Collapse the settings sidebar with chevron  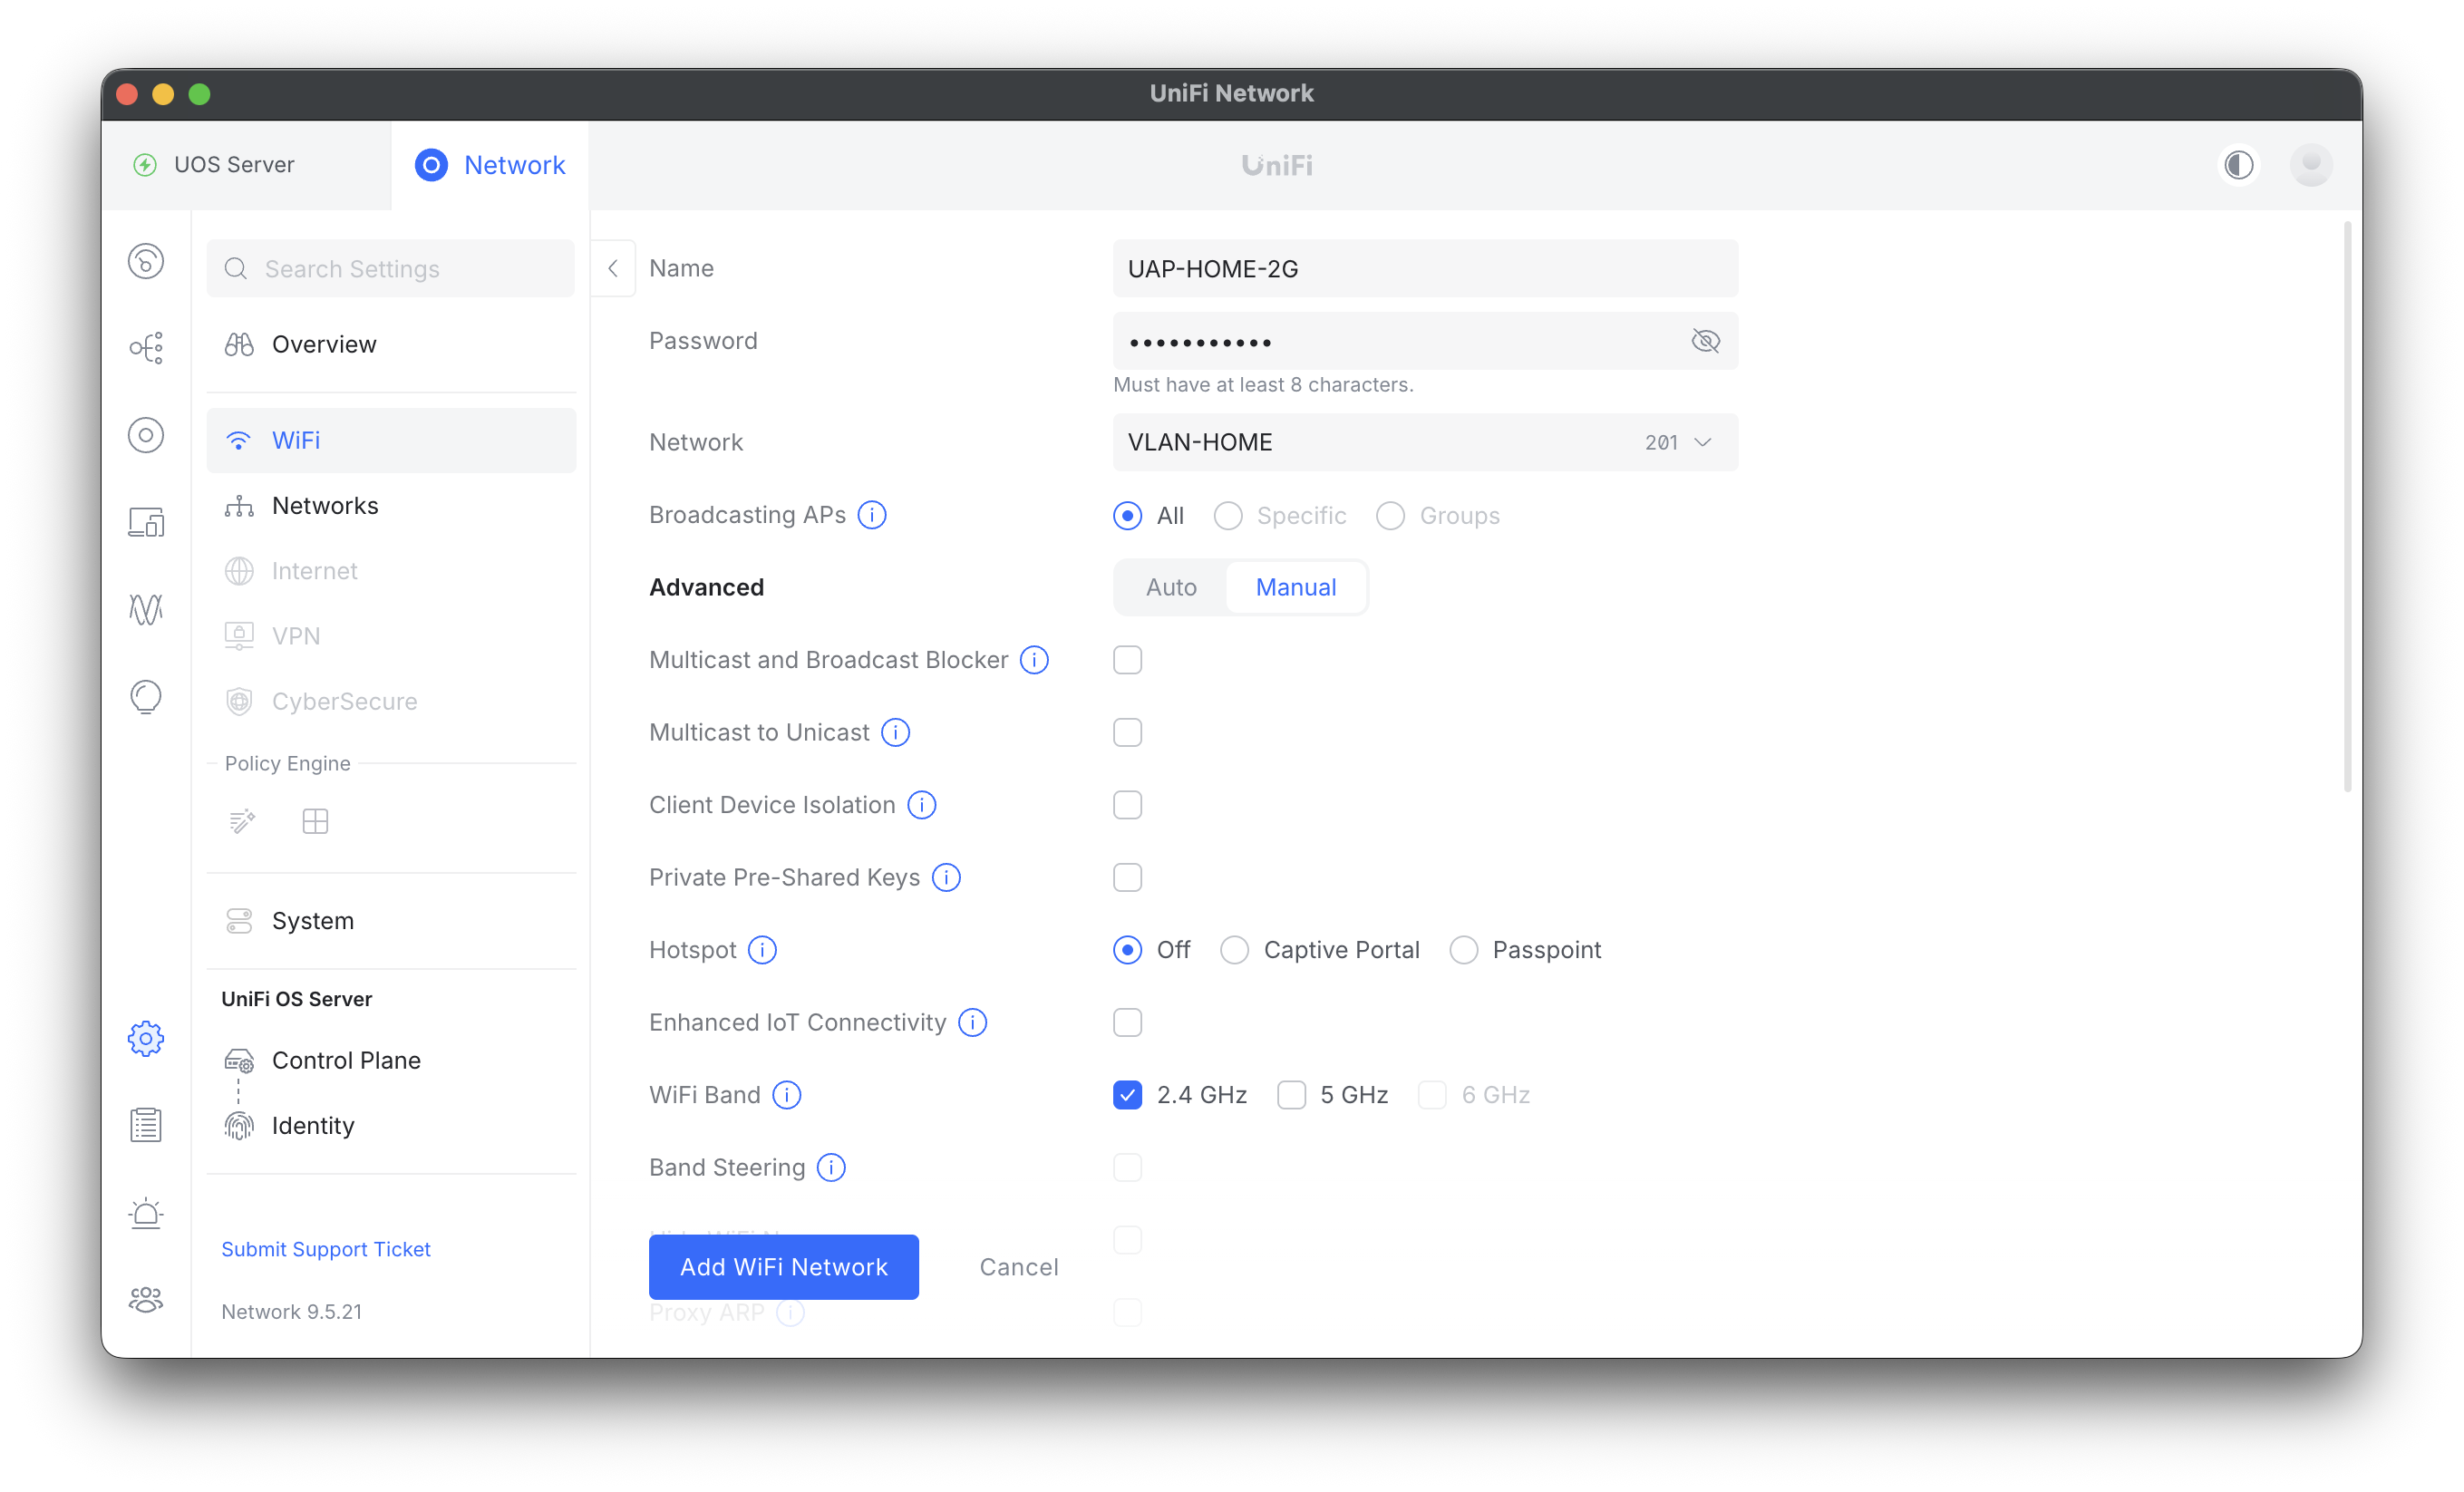pyautogui.click(x=613, y=268)
